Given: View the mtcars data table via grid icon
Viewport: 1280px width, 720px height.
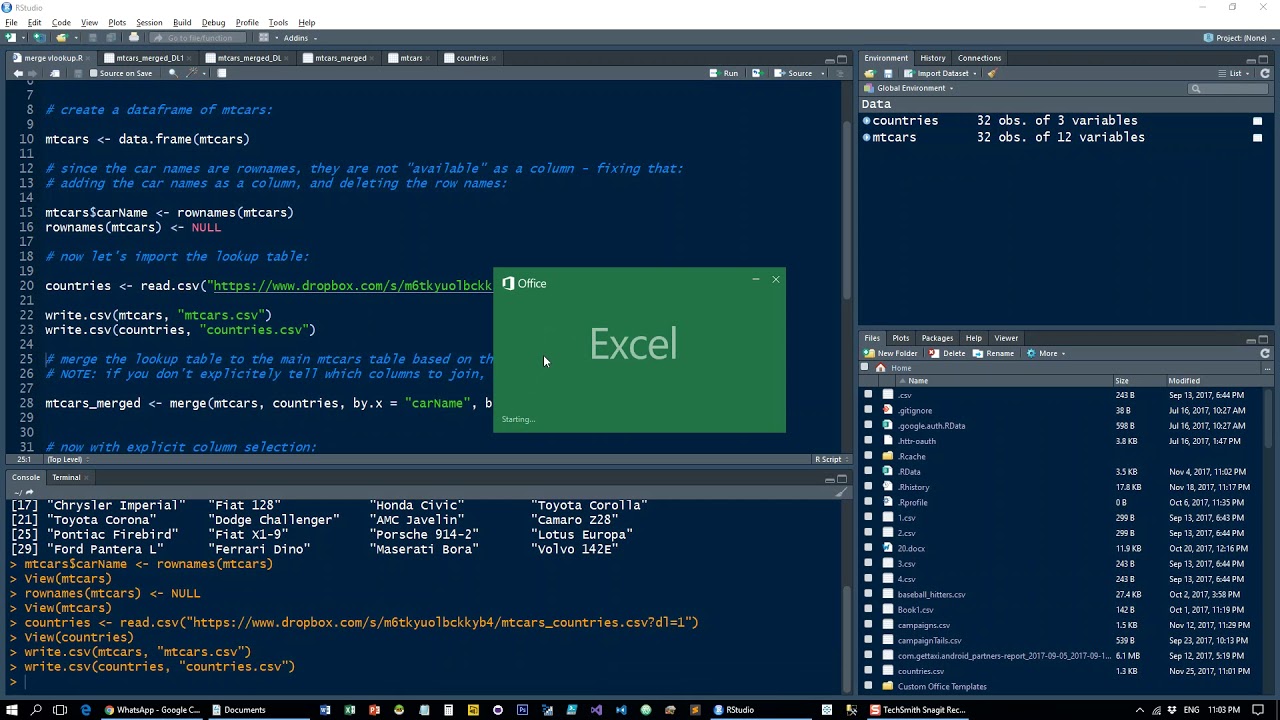Looking at the screenshot, I should click(x=1257, y=138).
